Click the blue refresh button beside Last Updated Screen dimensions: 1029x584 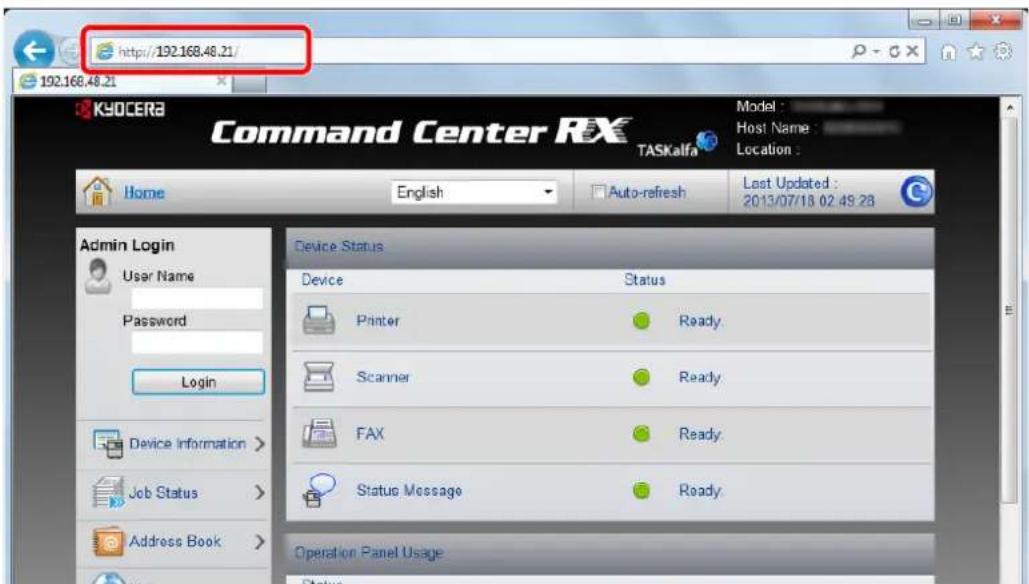coord(916,192)
